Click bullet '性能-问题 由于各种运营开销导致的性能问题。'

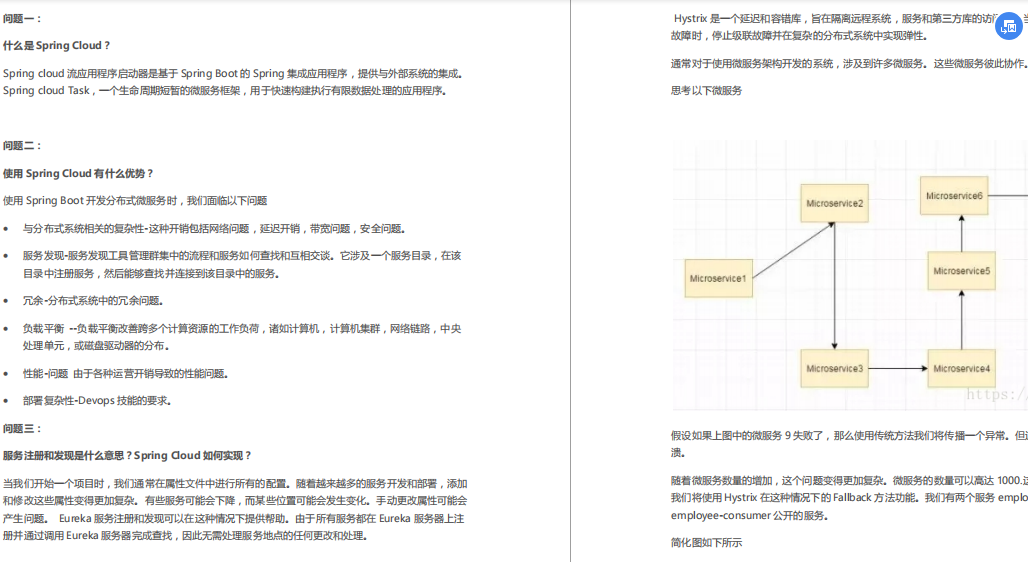coord(125,373)
